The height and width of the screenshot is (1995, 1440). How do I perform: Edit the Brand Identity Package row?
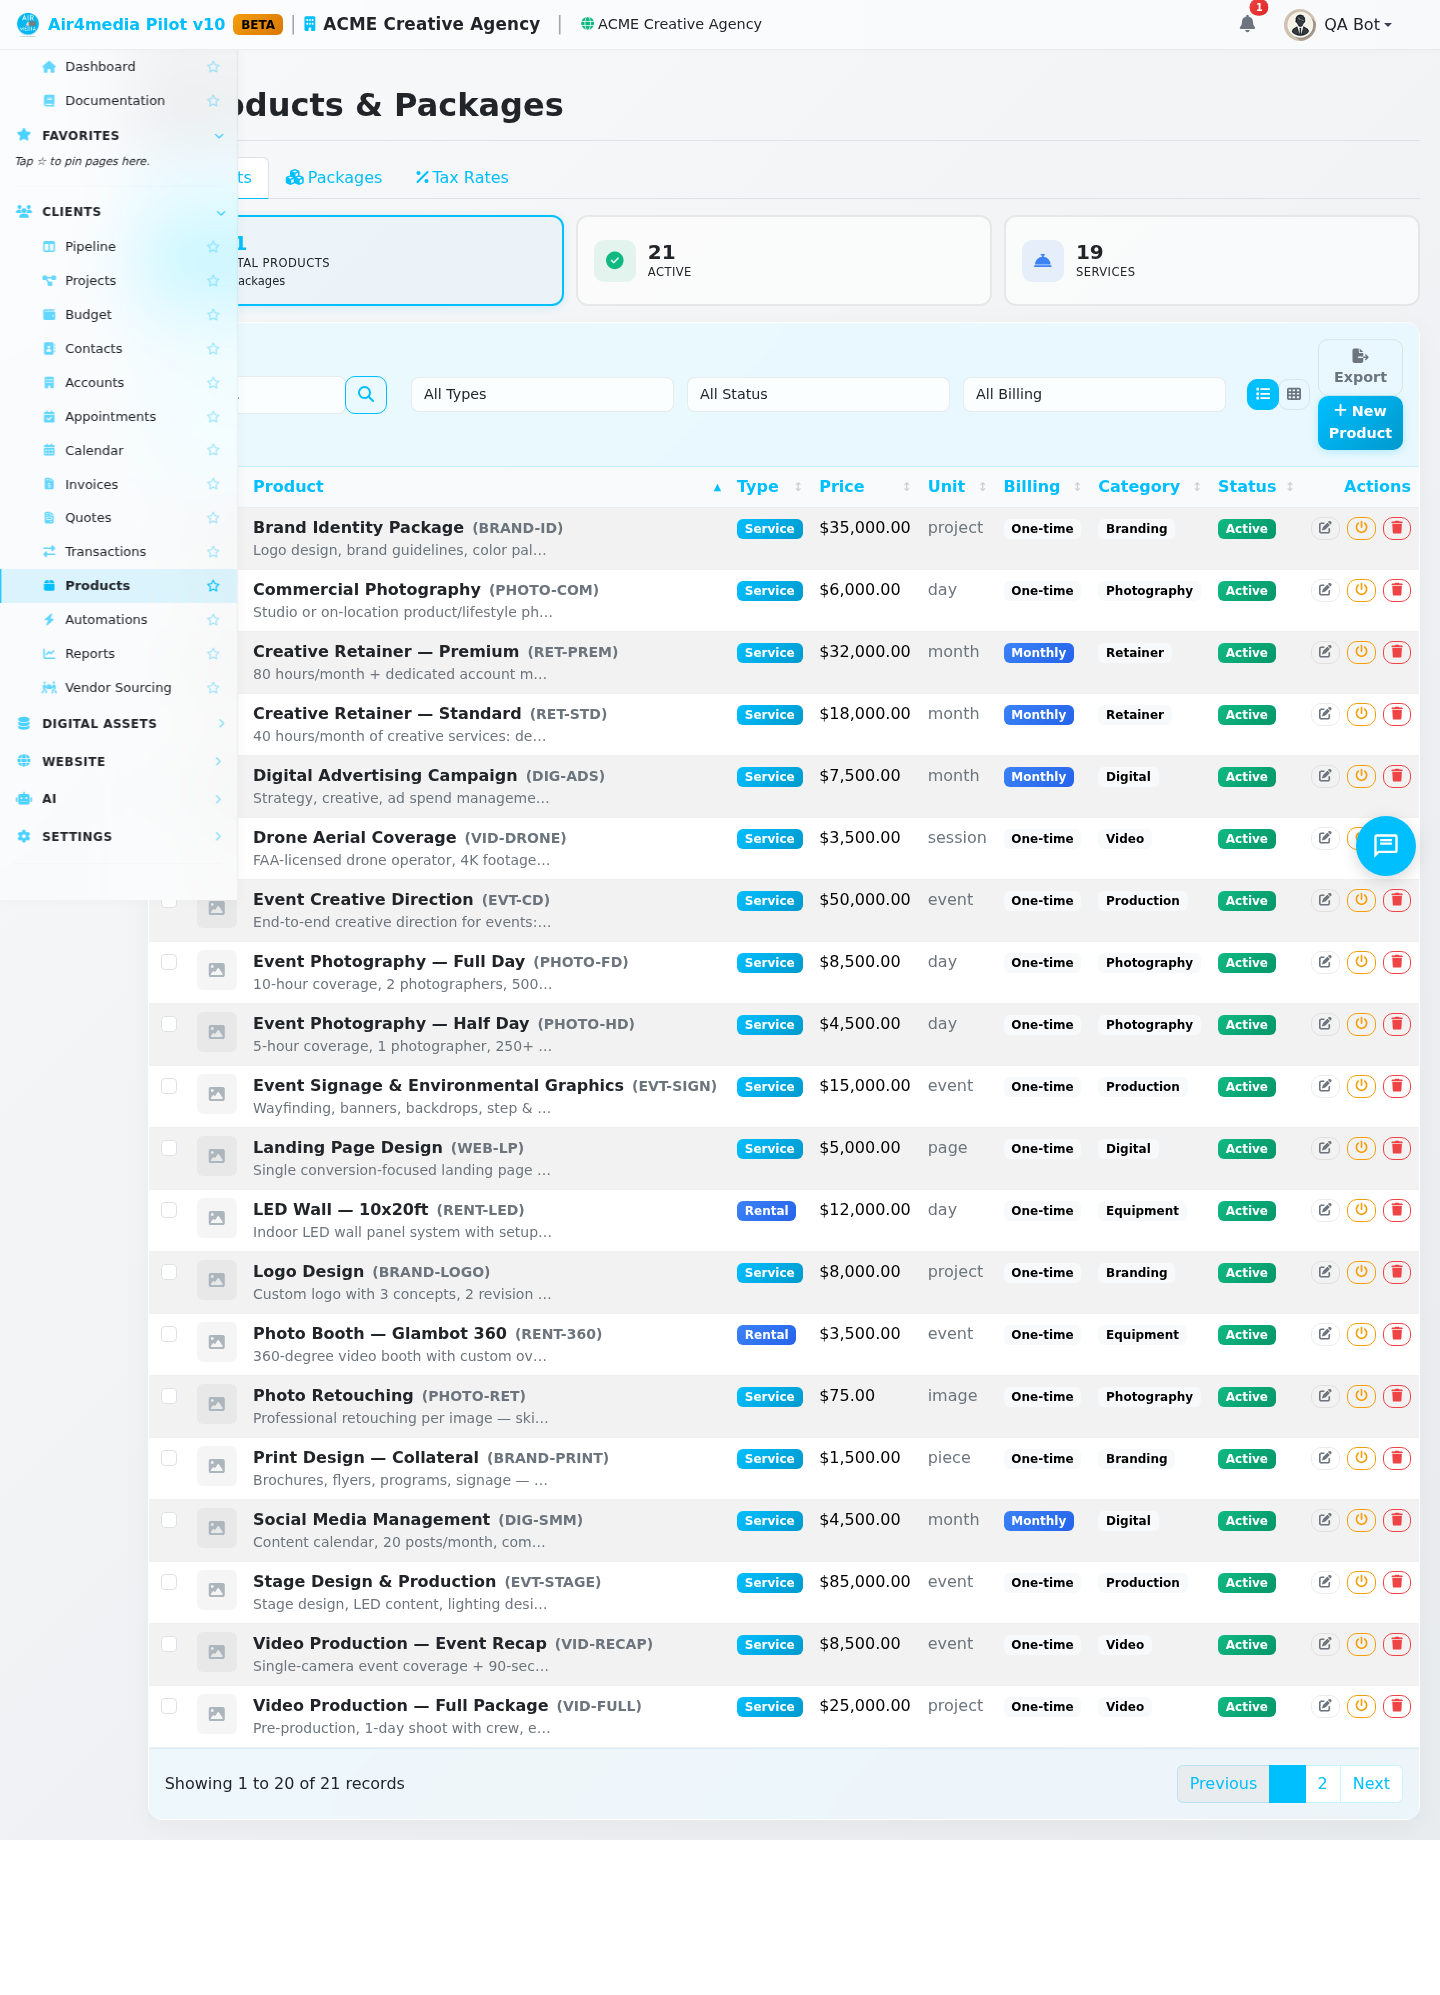[x=1325, y=528]
